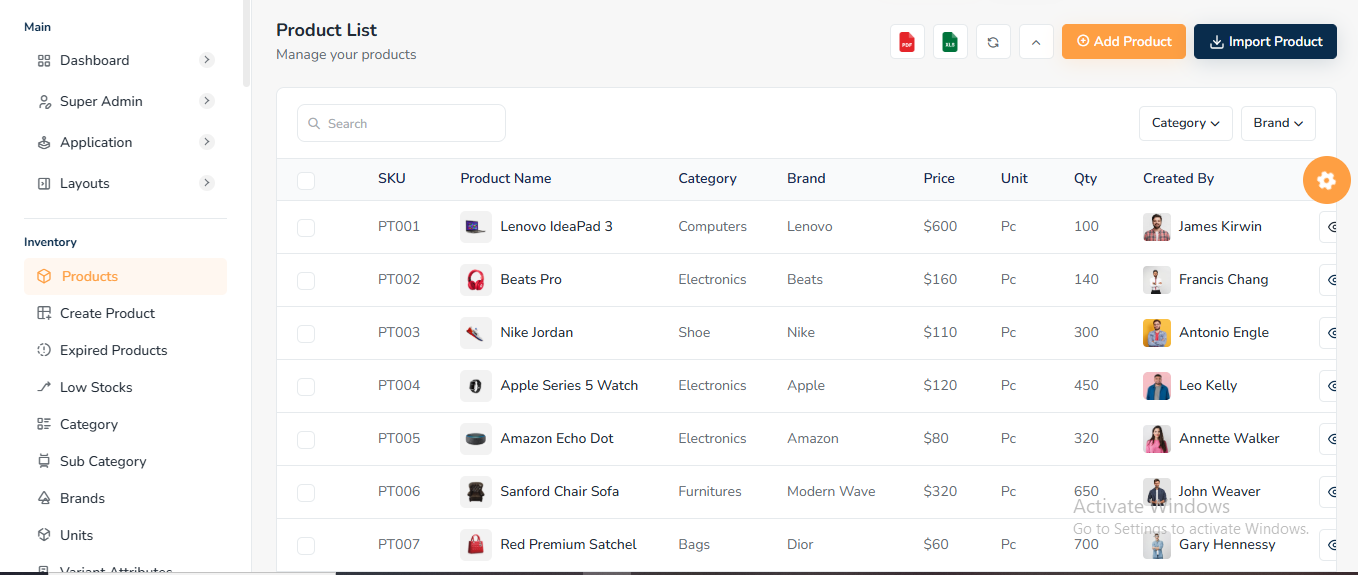Click Lenovo IdeaPad 3 product thumbnail
The image size is (1358, 575).
click(476, 227)
